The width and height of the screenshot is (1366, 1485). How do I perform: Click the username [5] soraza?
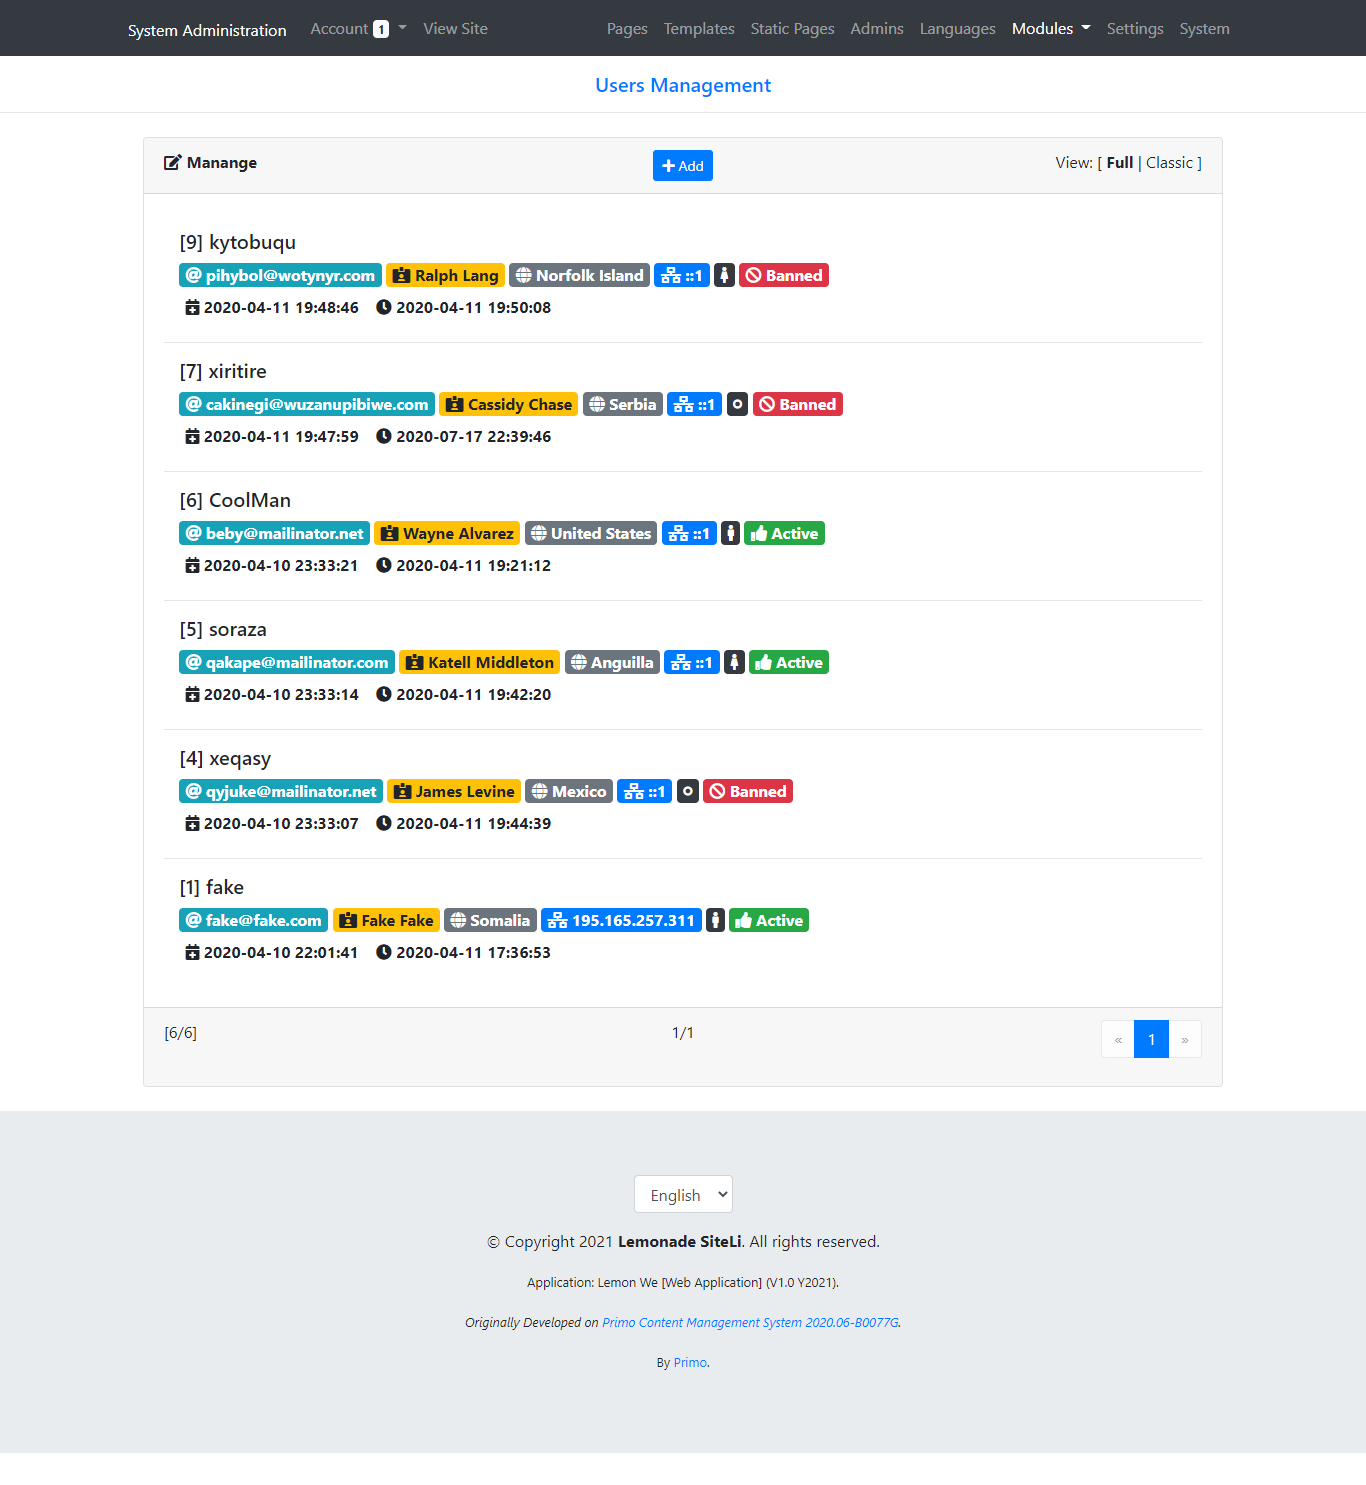pyautogui.click(x=223, y=629)
